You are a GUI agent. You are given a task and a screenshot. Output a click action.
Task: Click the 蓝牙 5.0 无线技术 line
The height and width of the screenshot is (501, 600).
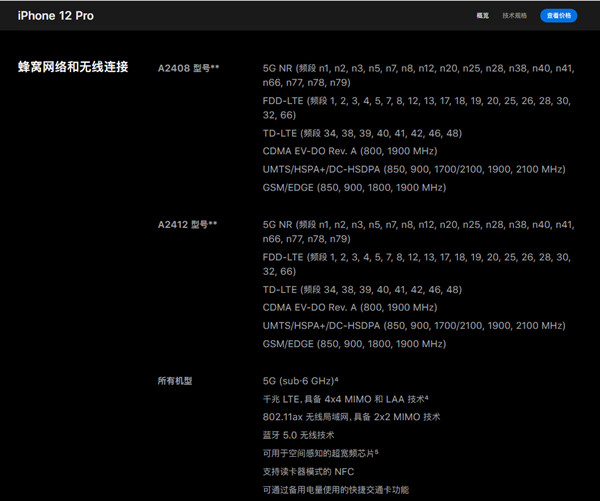click(x=298, y=435)
